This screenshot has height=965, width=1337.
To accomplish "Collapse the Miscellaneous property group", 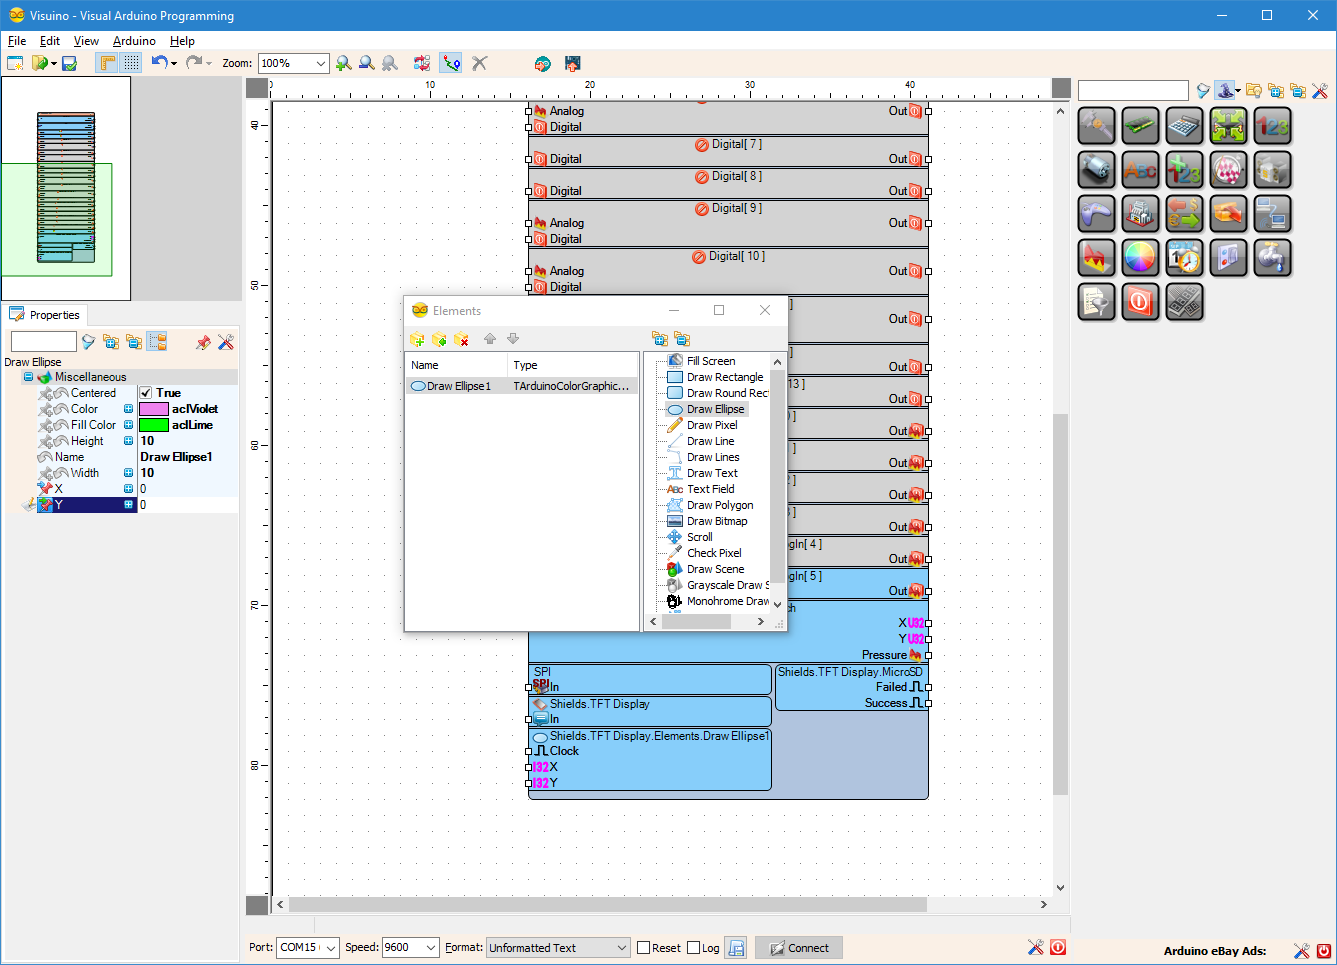I will (28, 377).
